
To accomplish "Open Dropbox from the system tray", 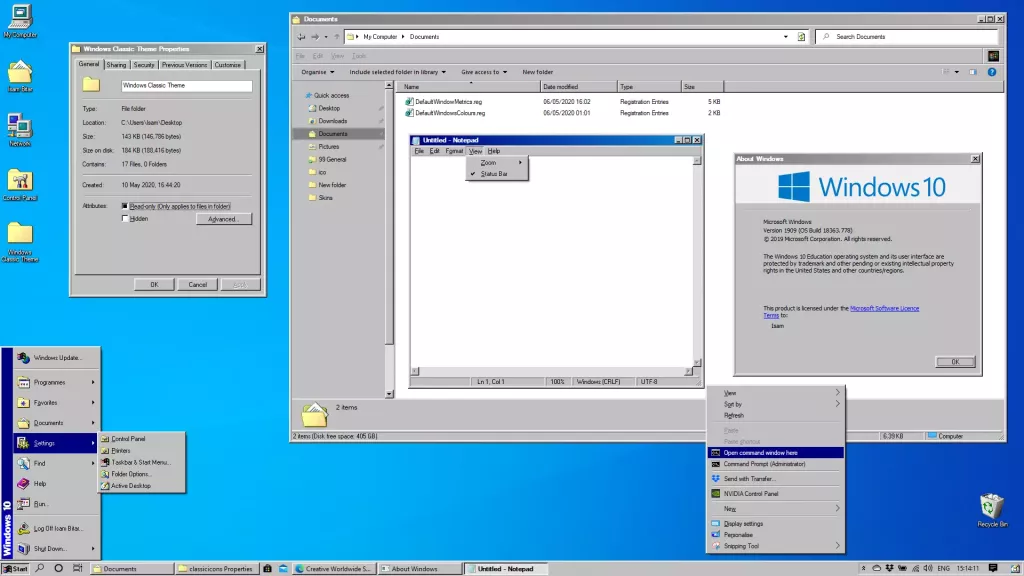I will [890, 568].
